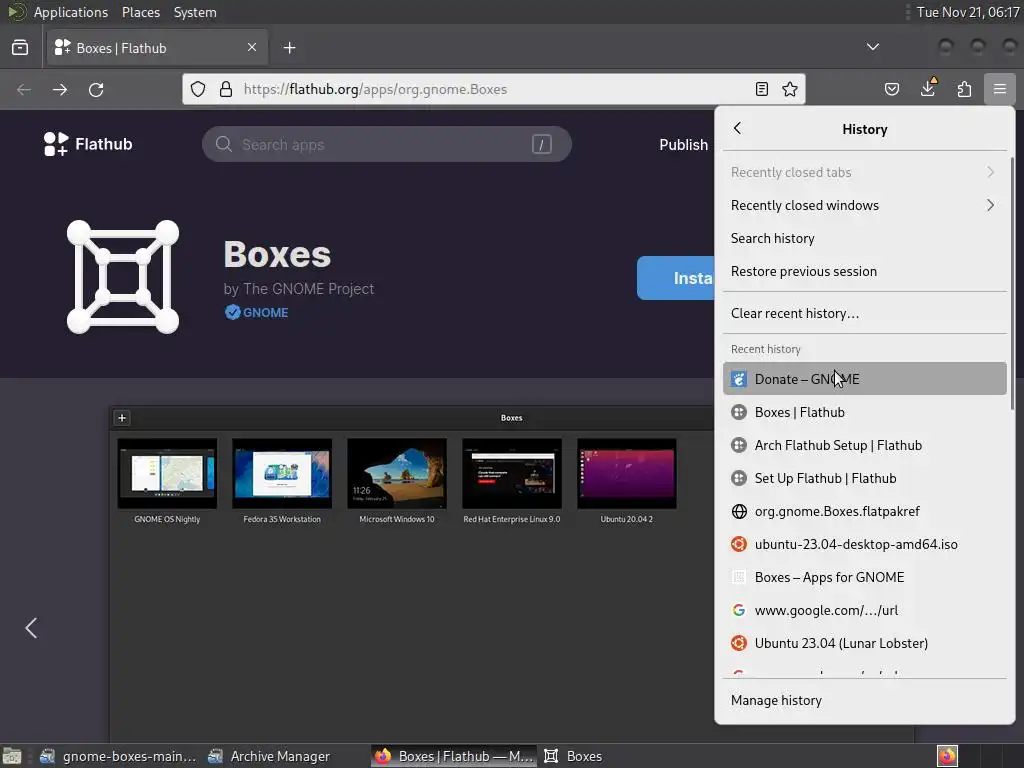Bookmark this page with star icon

[790, 89]
